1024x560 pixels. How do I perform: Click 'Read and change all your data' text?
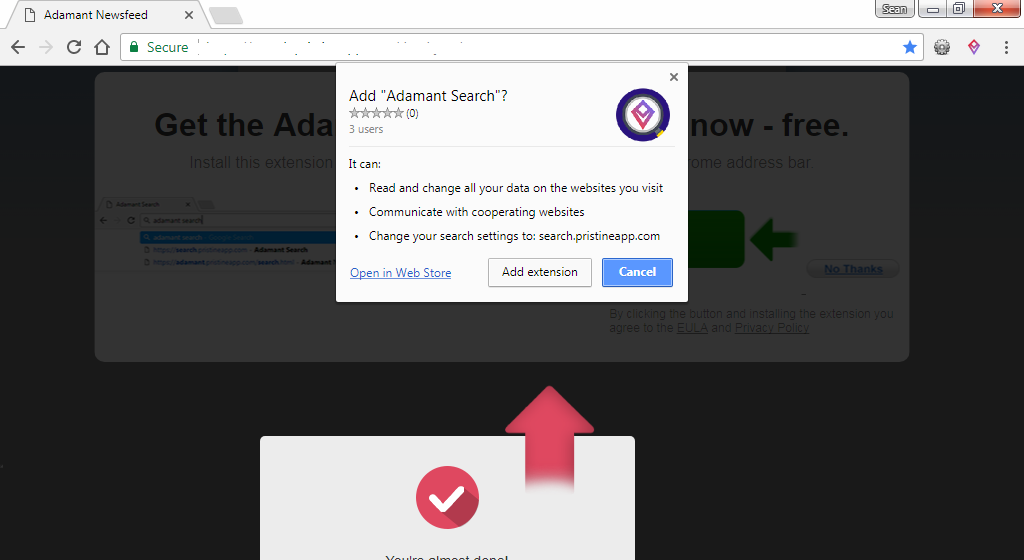pyautogui.click(x=516, y=188)
